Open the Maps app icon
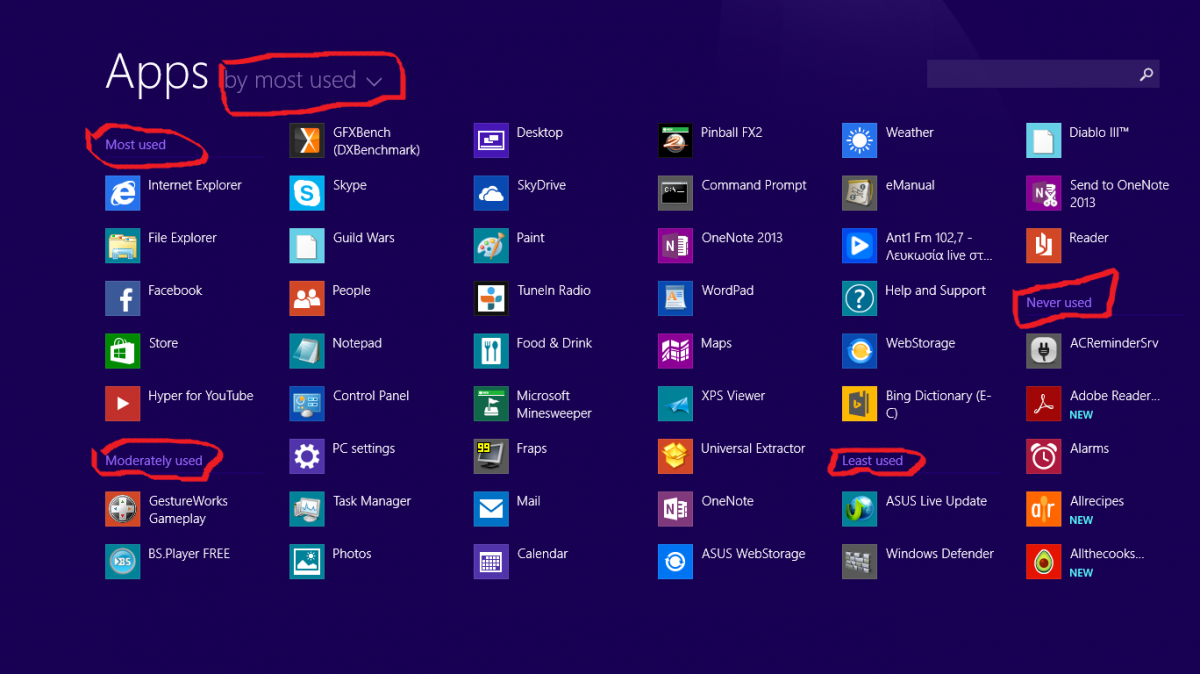The width and height of the screenshot is (1200, 674). pos(675,351)
